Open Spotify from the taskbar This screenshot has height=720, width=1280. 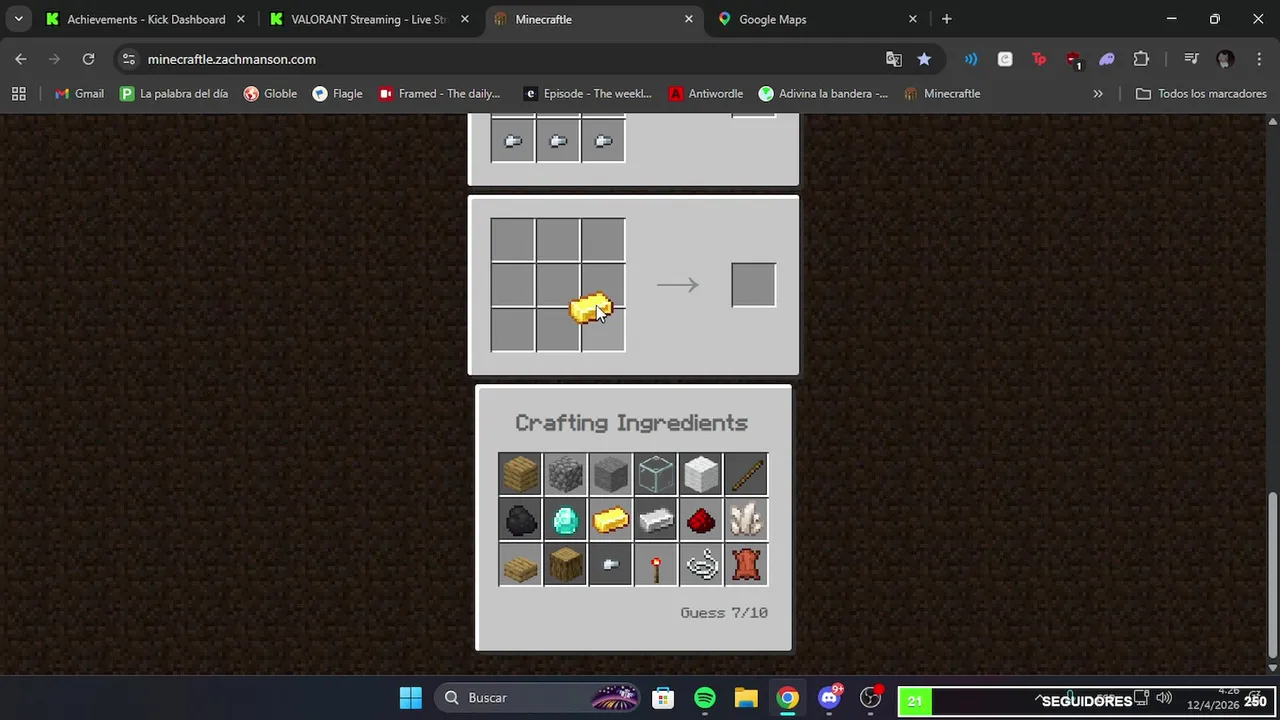click(x=705, y=698)
